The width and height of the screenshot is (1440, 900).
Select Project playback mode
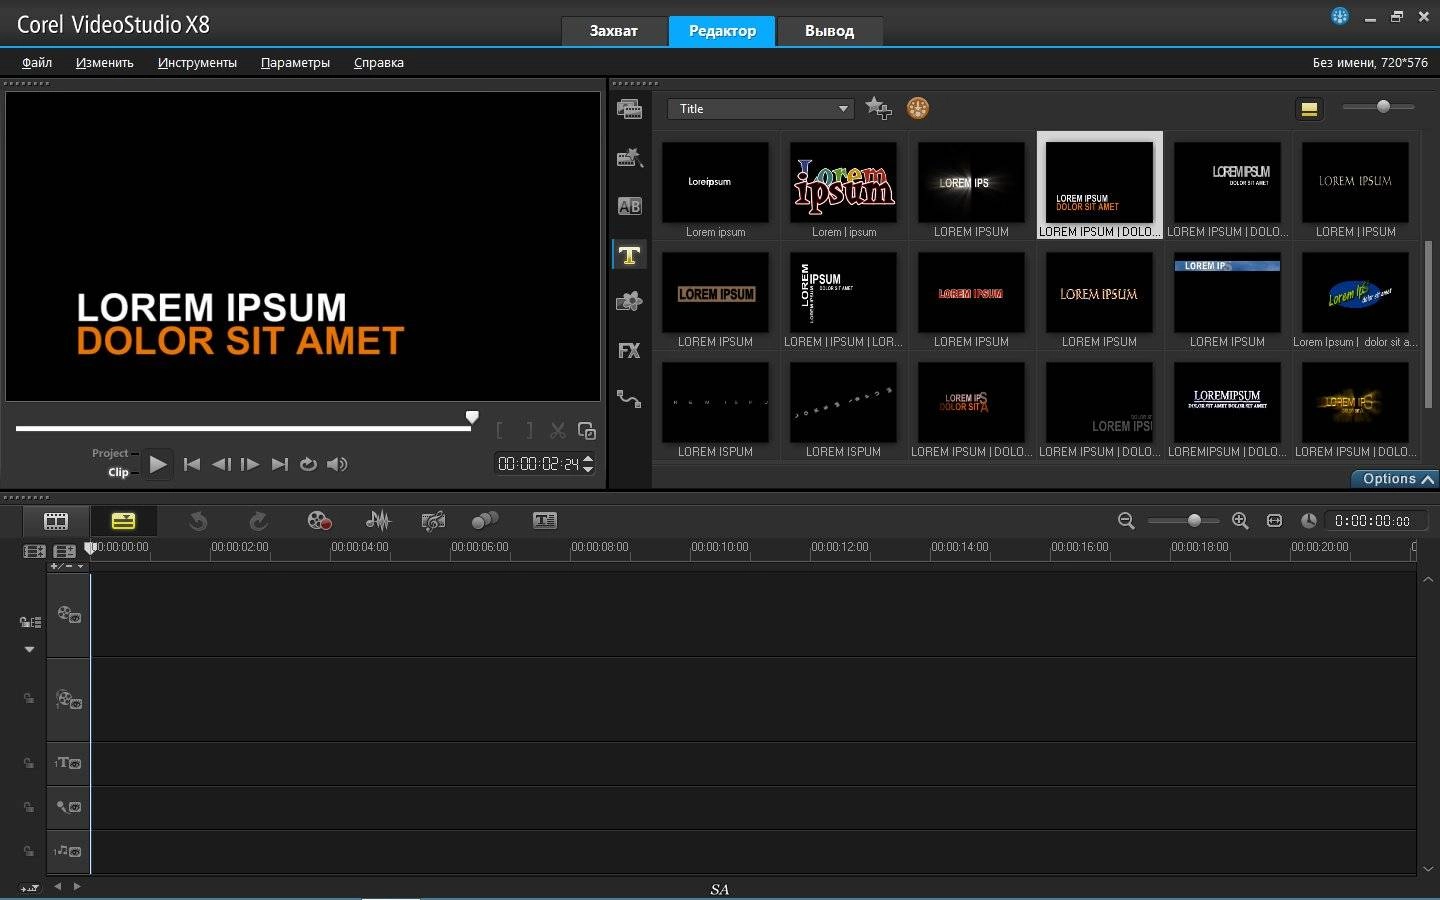[x=110, y=453]
